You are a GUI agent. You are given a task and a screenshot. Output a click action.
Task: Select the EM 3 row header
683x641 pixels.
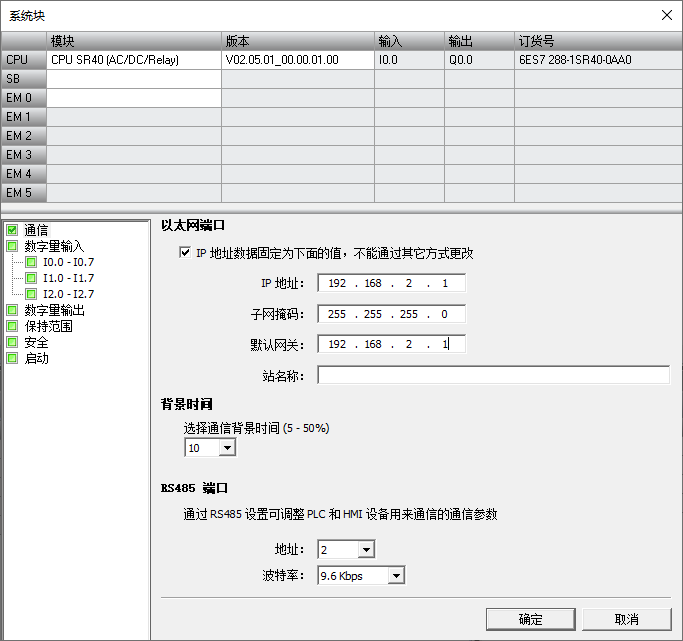click(24, 155)
